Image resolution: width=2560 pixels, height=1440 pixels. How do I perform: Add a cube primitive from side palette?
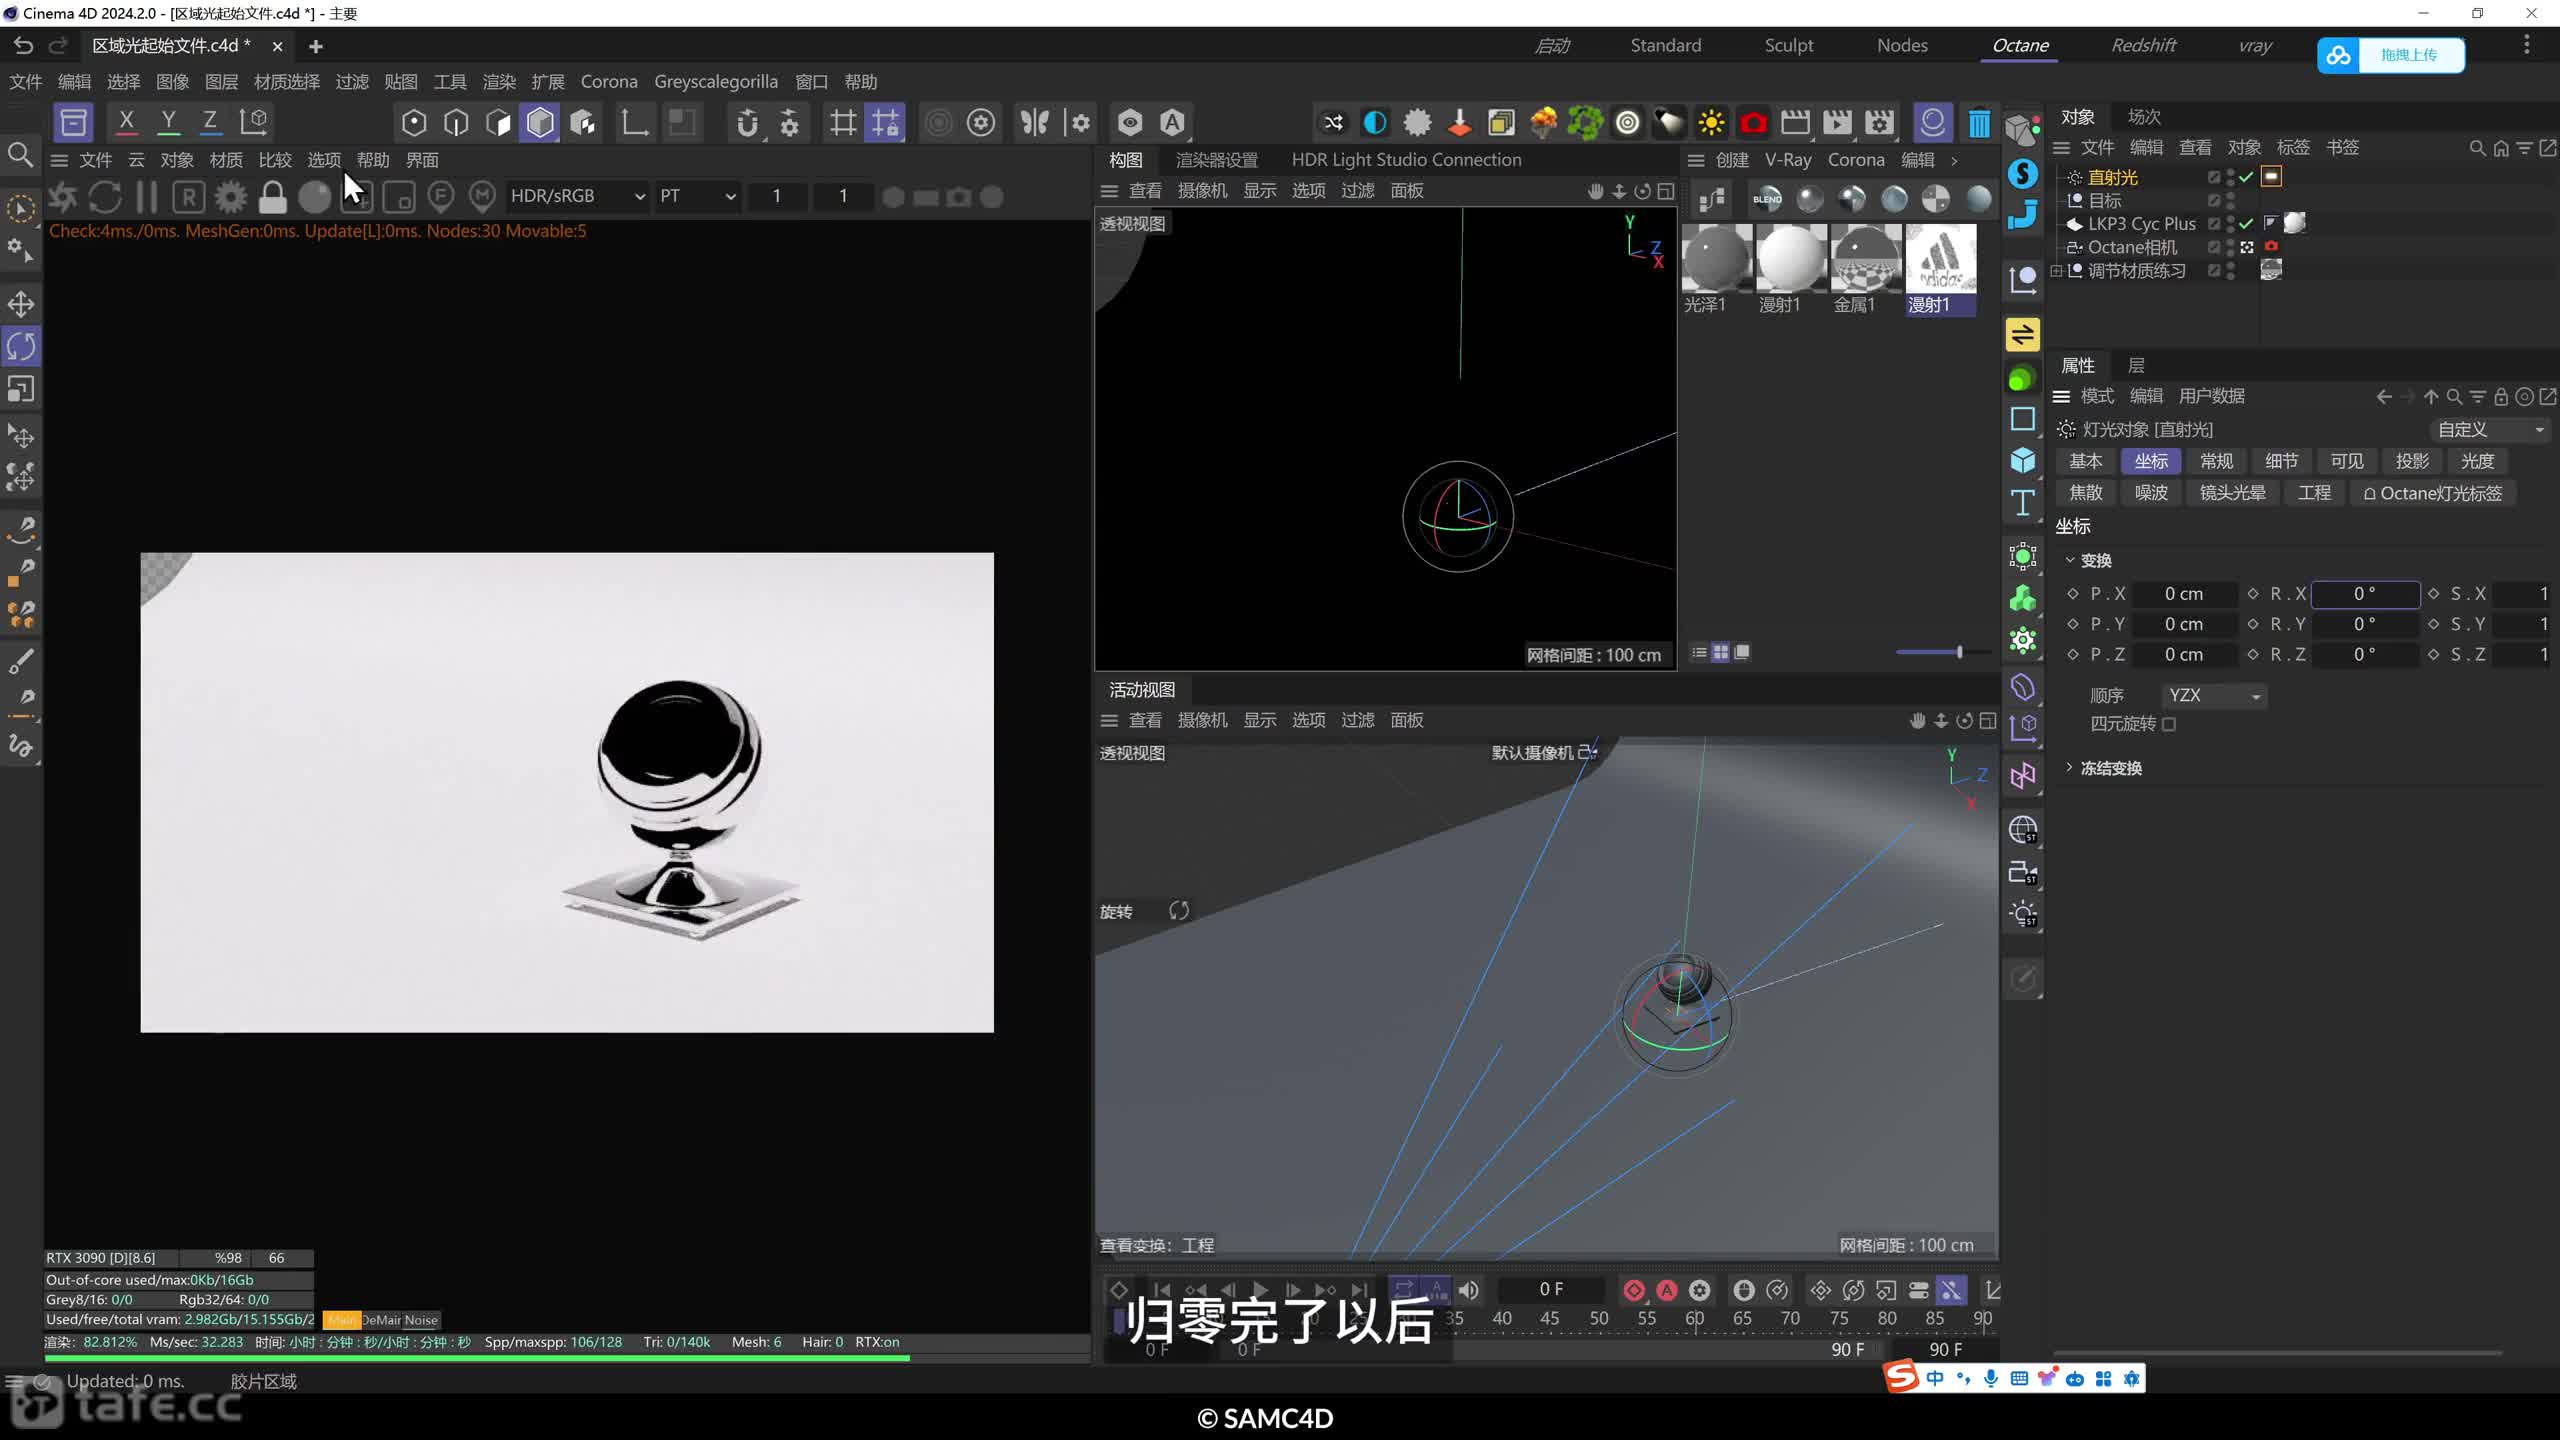click(2023, 460)
